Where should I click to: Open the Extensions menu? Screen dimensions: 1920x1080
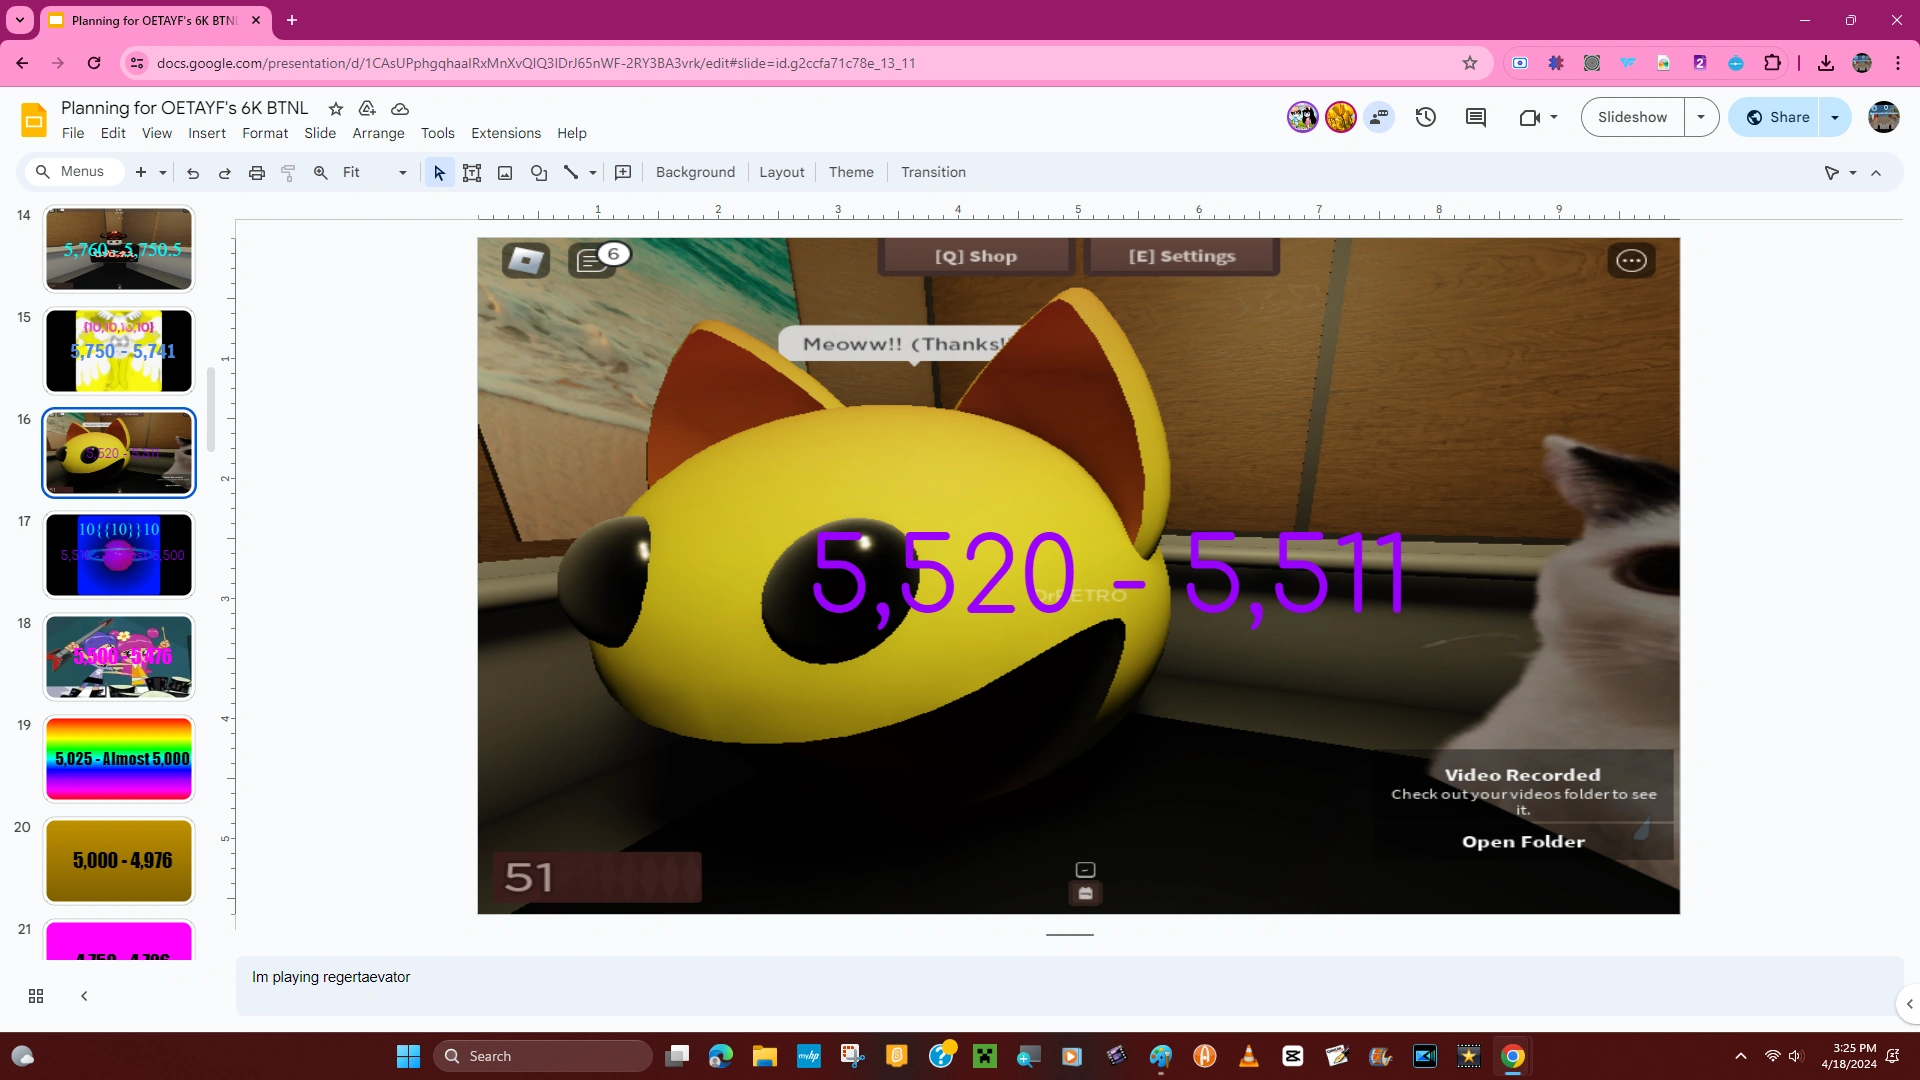tap(505, 133)
